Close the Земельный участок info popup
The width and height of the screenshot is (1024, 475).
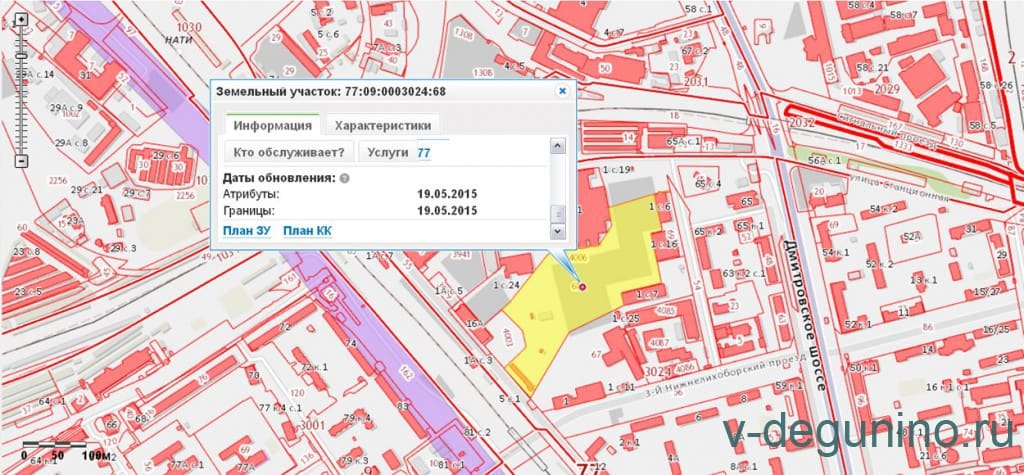pos(562,91)
